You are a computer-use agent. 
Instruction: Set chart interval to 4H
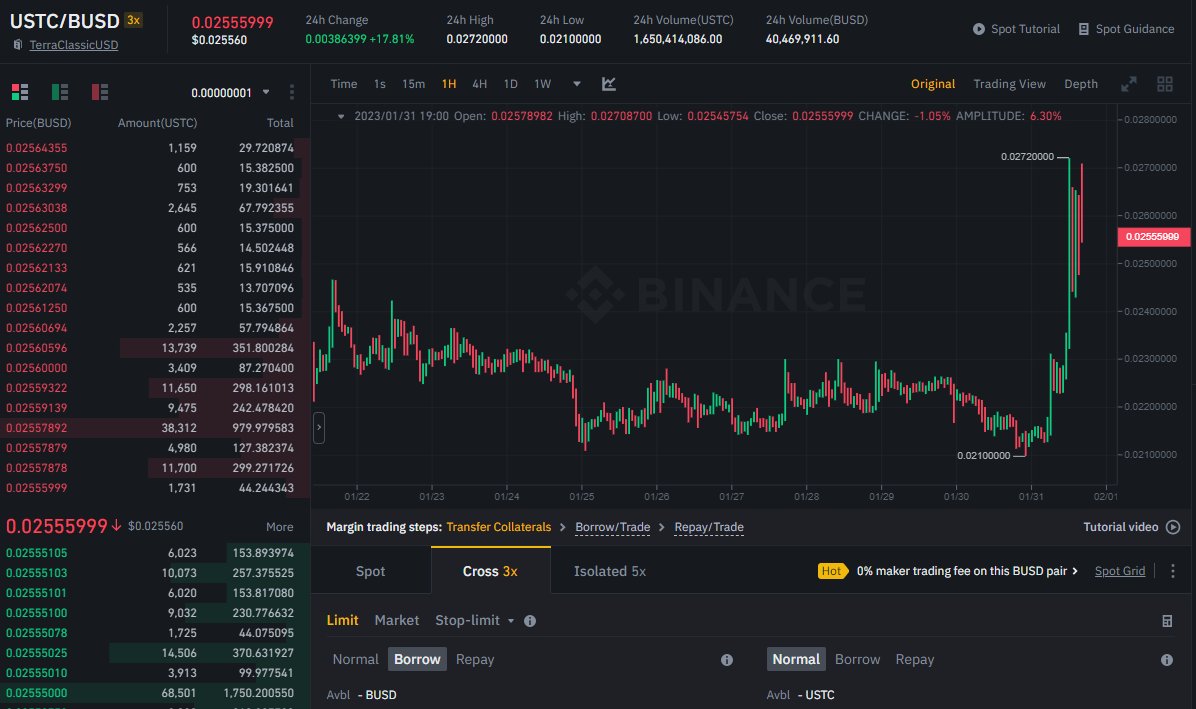pos(480,84)
